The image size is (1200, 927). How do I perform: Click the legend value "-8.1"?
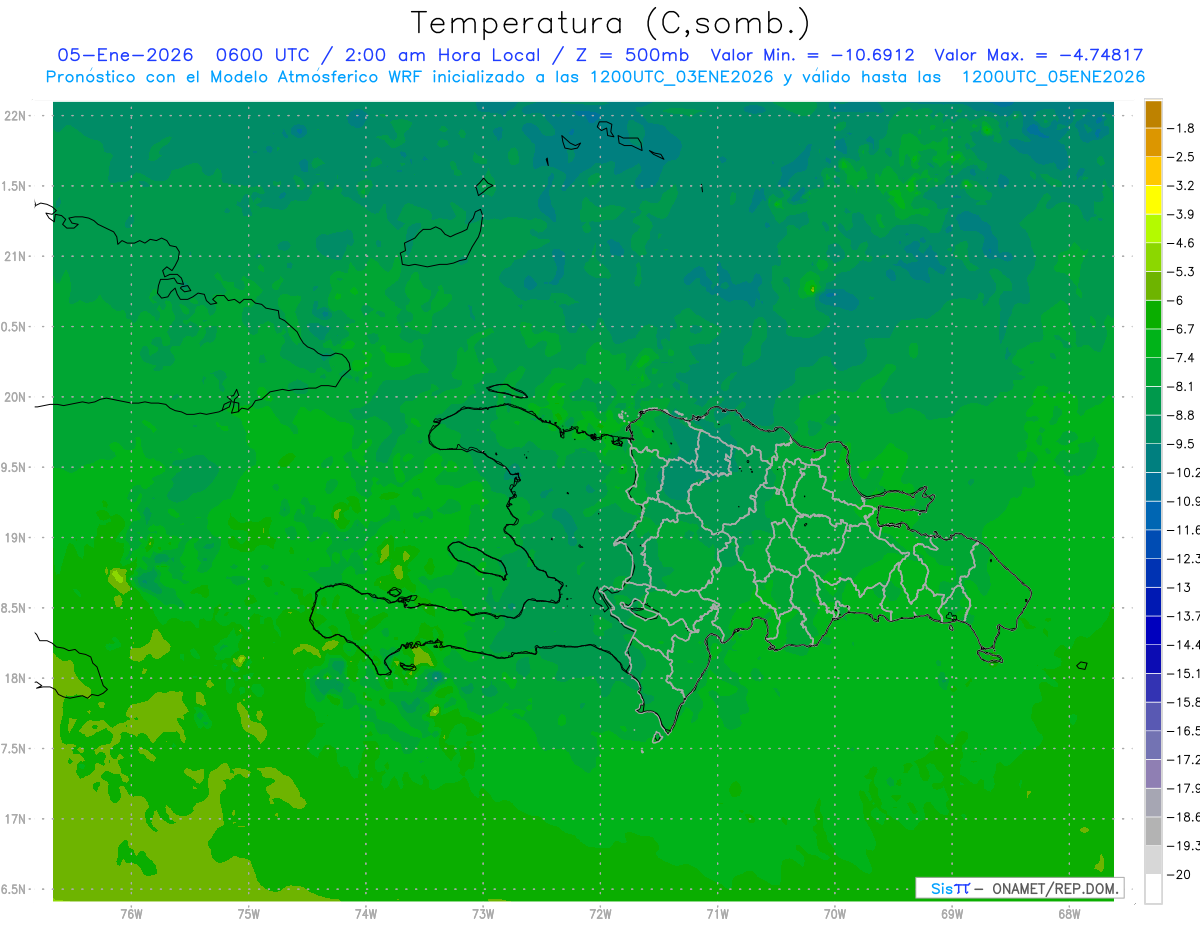(1181, 386)
